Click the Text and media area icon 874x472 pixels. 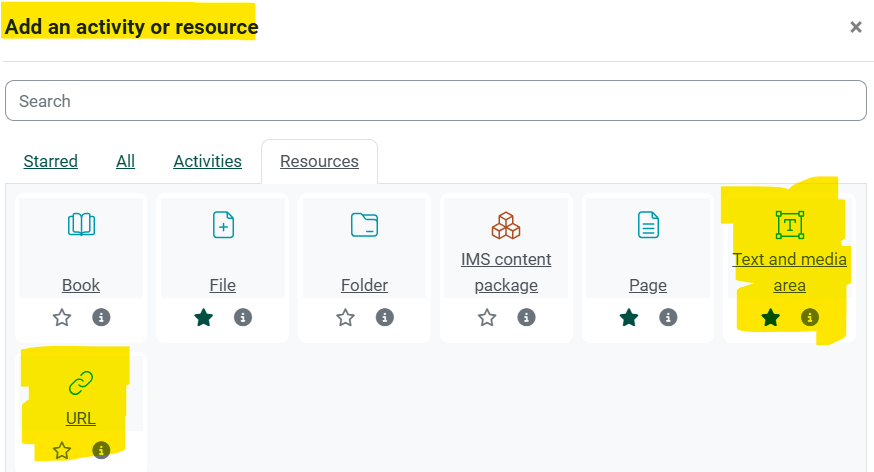(x=790, y=225)
